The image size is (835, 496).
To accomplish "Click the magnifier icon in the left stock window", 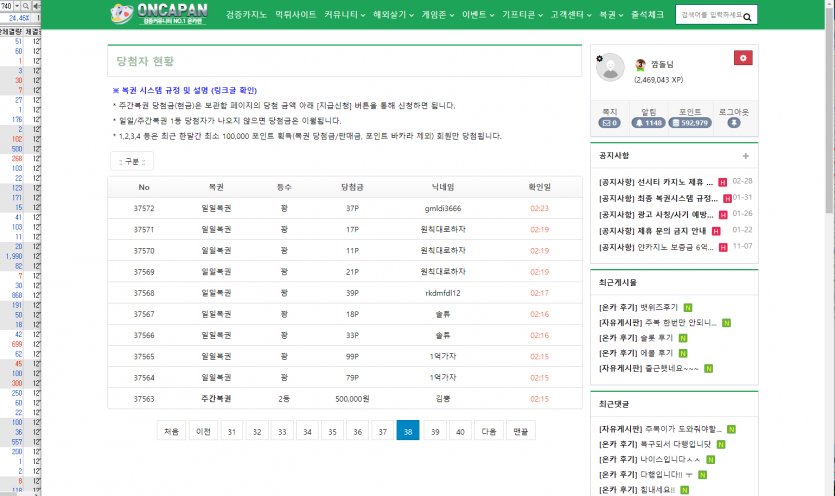I will 26,6.
